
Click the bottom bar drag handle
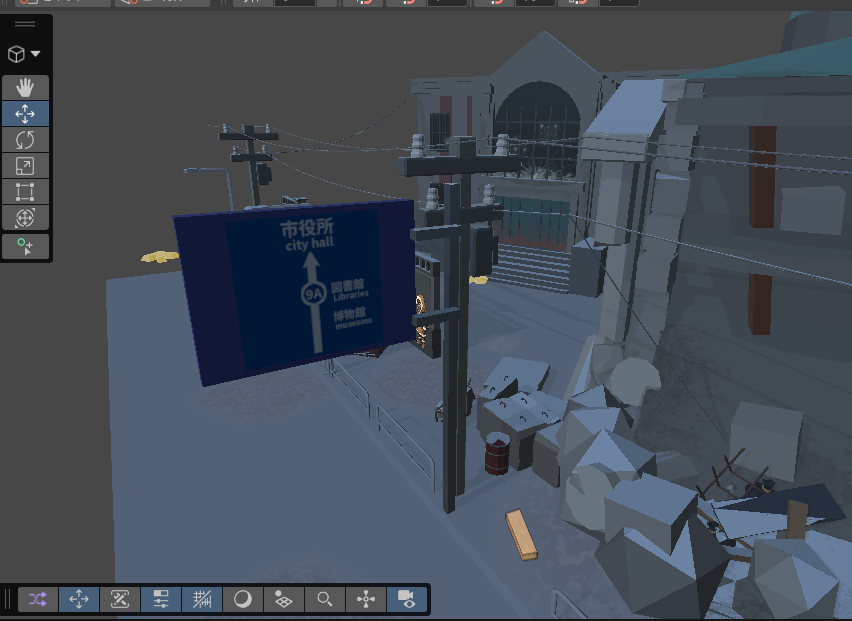[8, 600]
